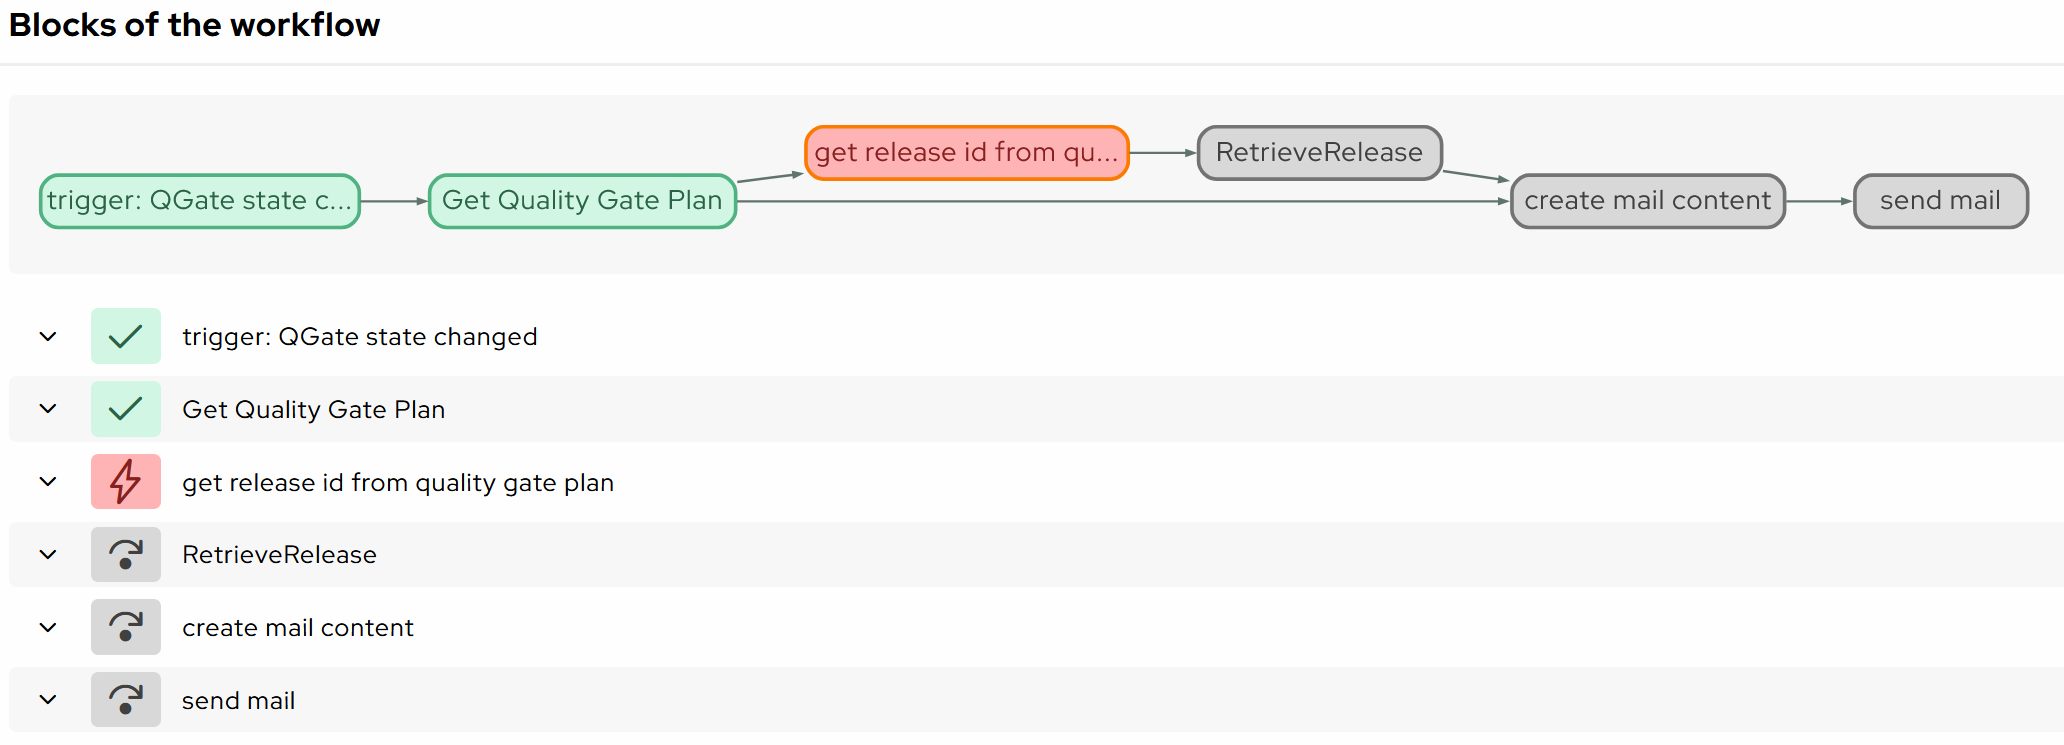Select the send mail node in the graph
Image resolution: width=2064 pixels, height=745 pixels.
pyautogui.click(x=1940, y=201)
